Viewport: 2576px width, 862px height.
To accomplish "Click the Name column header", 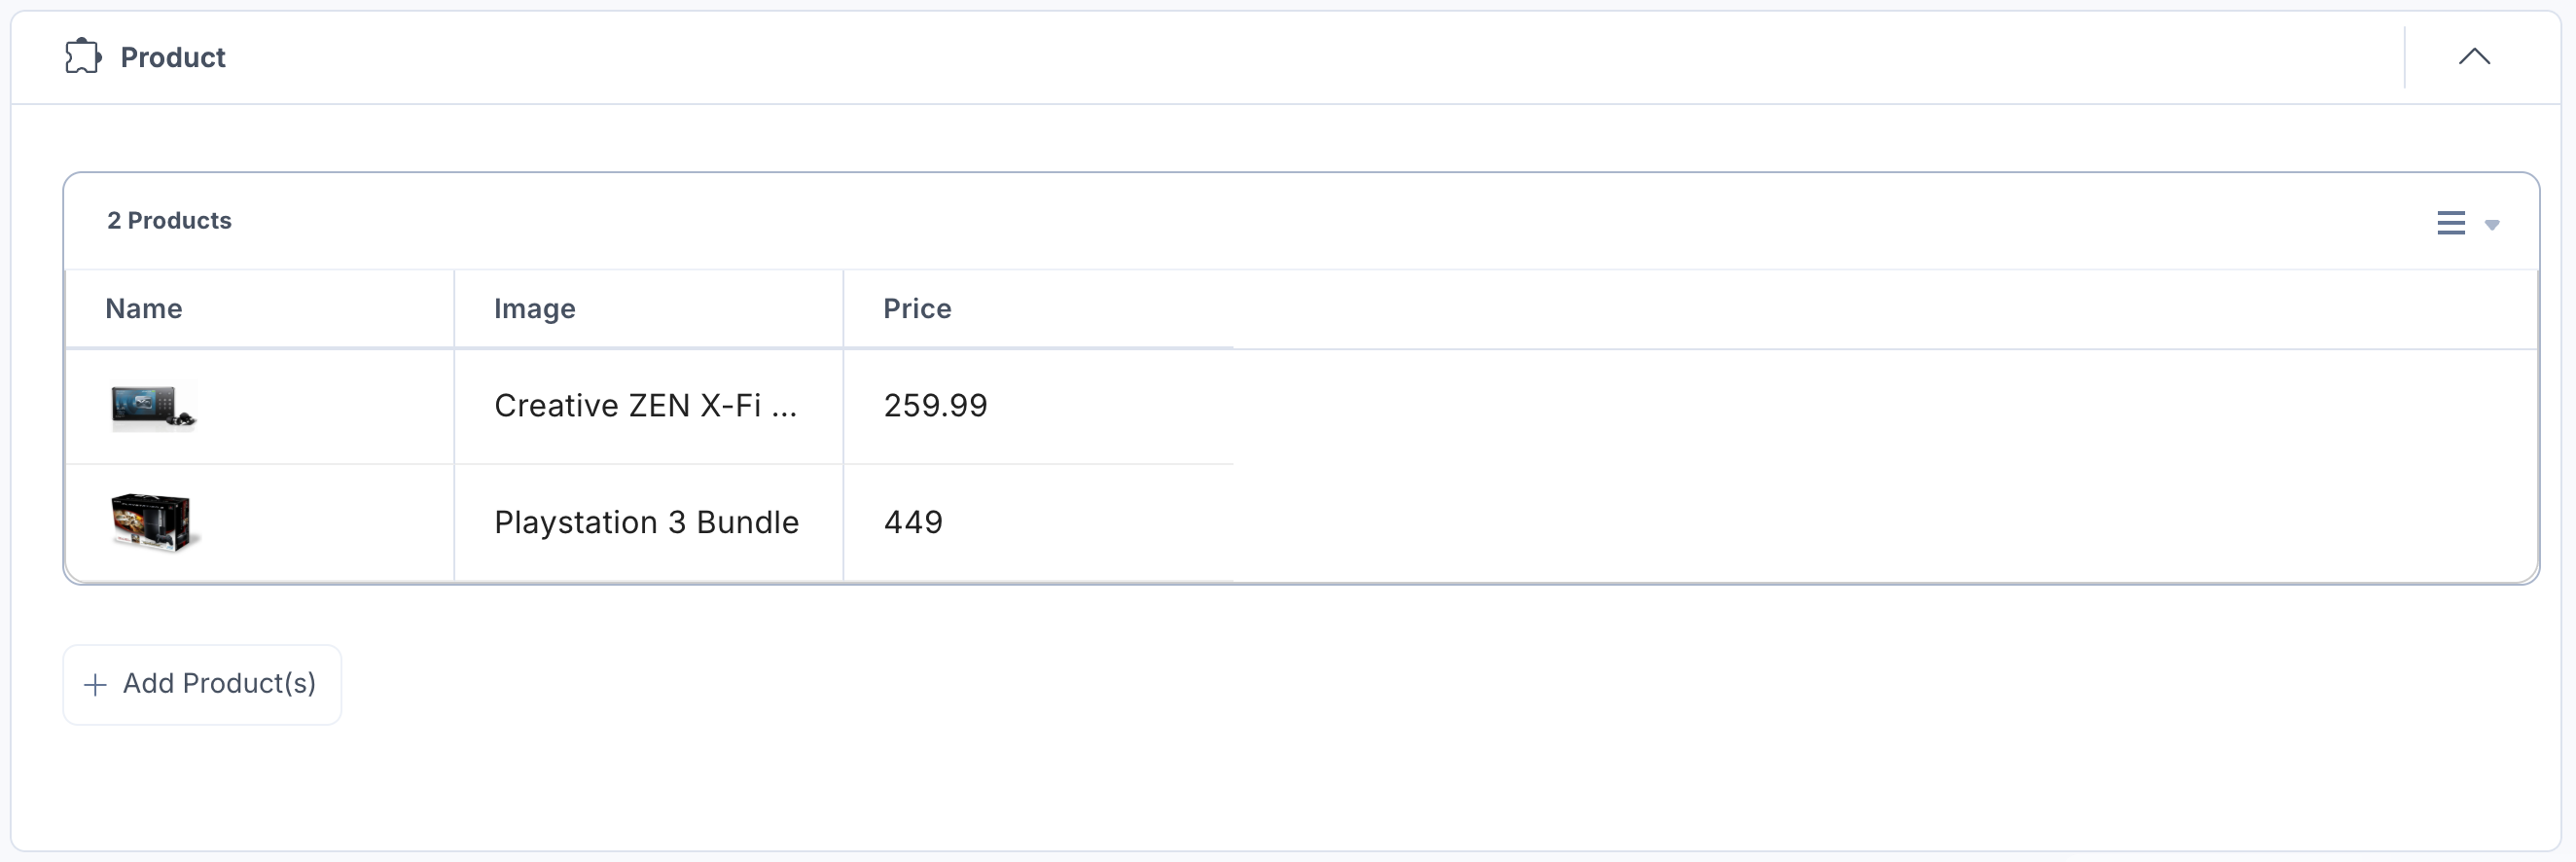I will (x=144, y=309).
